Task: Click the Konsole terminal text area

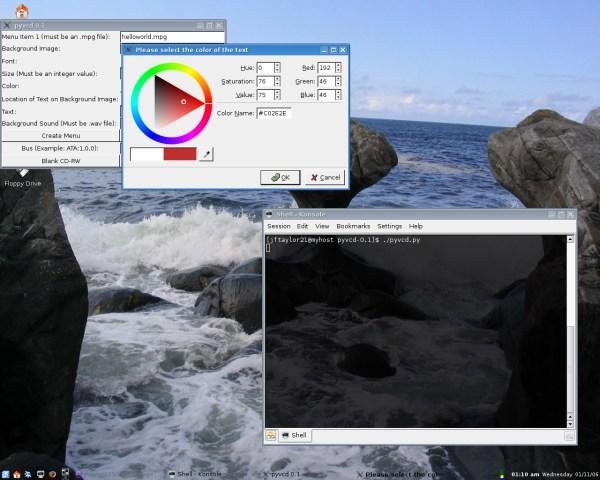Action: click(x=416, y=331)
